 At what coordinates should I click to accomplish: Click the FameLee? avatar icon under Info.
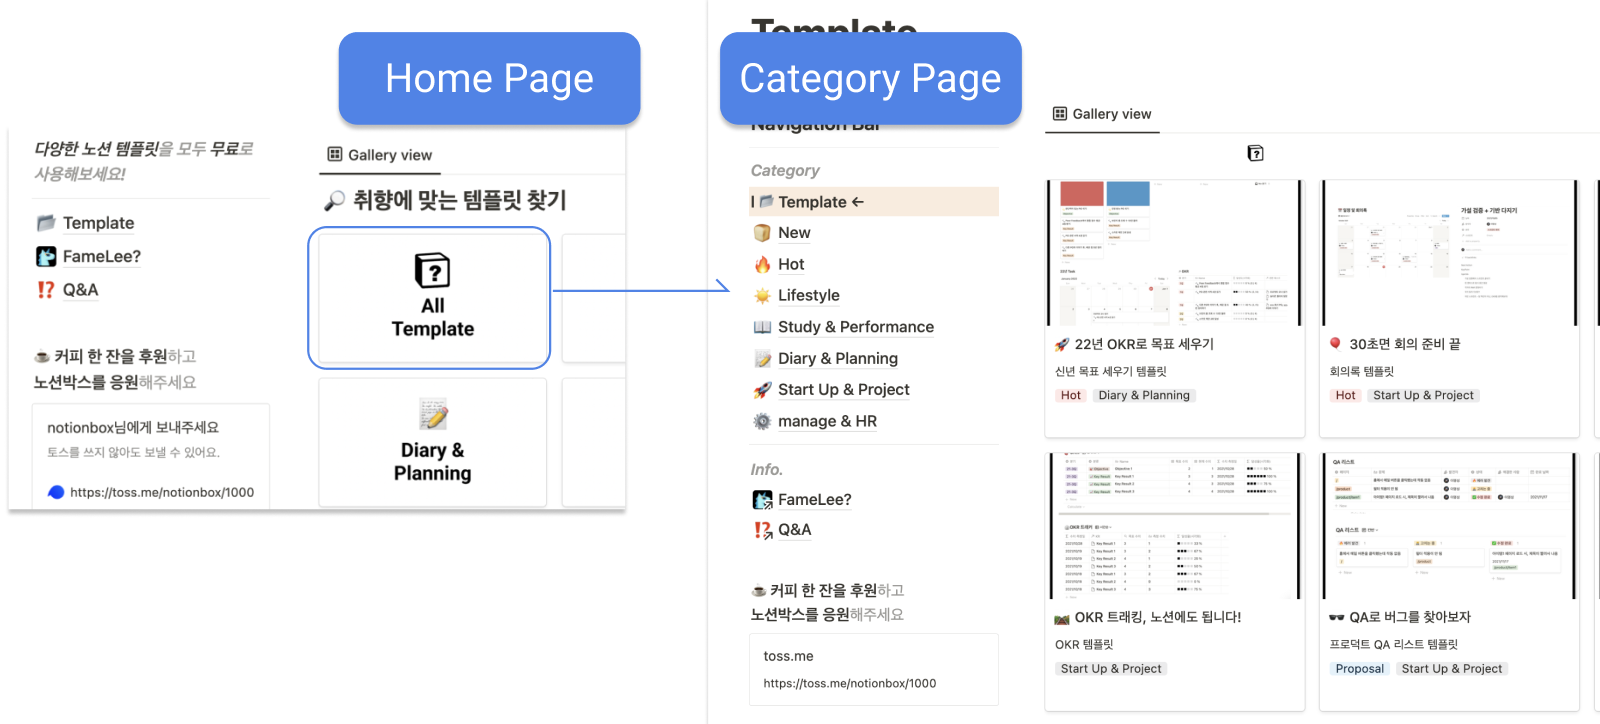(762, 500)
